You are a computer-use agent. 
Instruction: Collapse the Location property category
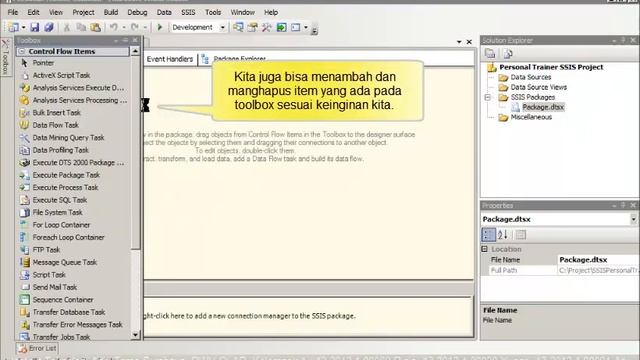484,249
